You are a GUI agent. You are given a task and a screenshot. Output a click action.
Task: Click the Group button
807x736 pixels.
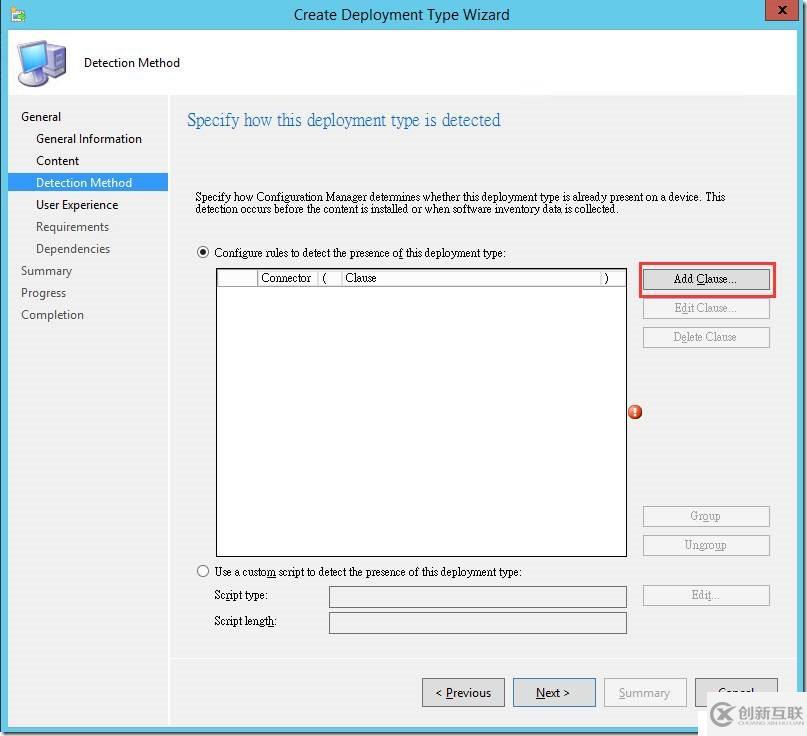pyautogui.click(x=706, y=516)
